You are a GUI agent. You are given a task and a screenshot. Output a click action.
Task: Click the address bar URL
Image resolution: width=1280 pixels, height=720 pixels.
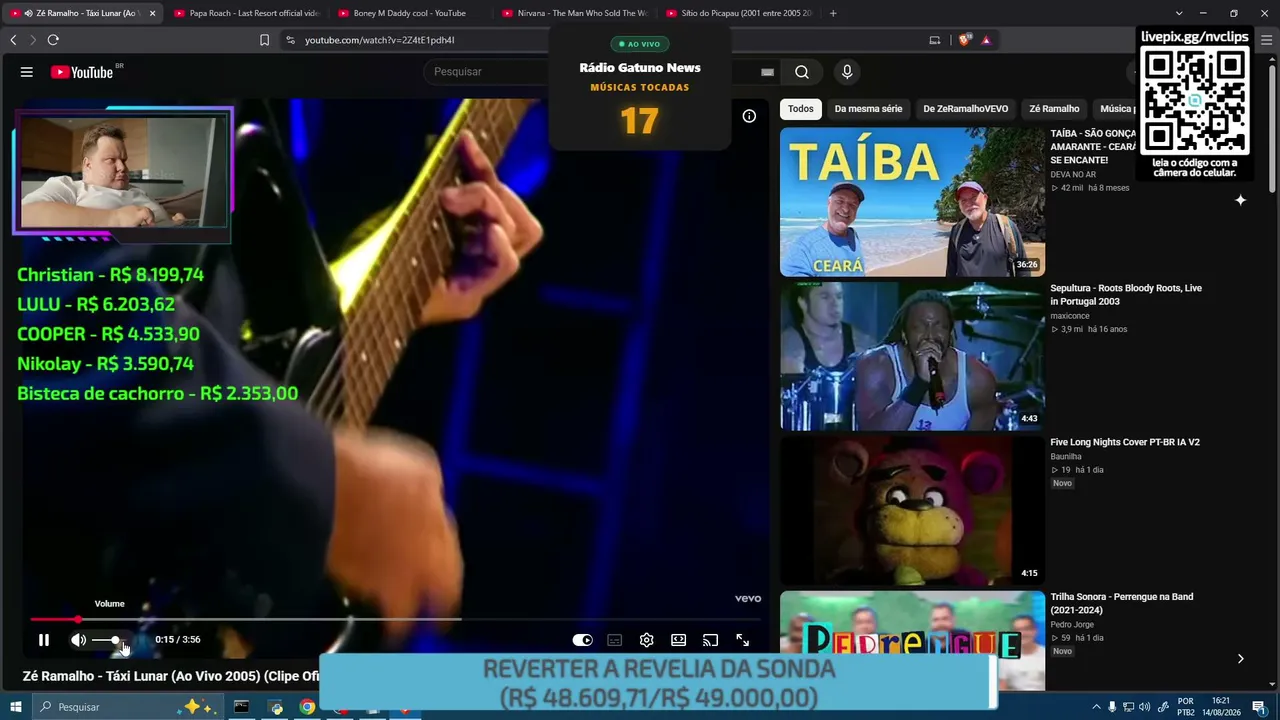click(380, 40)
